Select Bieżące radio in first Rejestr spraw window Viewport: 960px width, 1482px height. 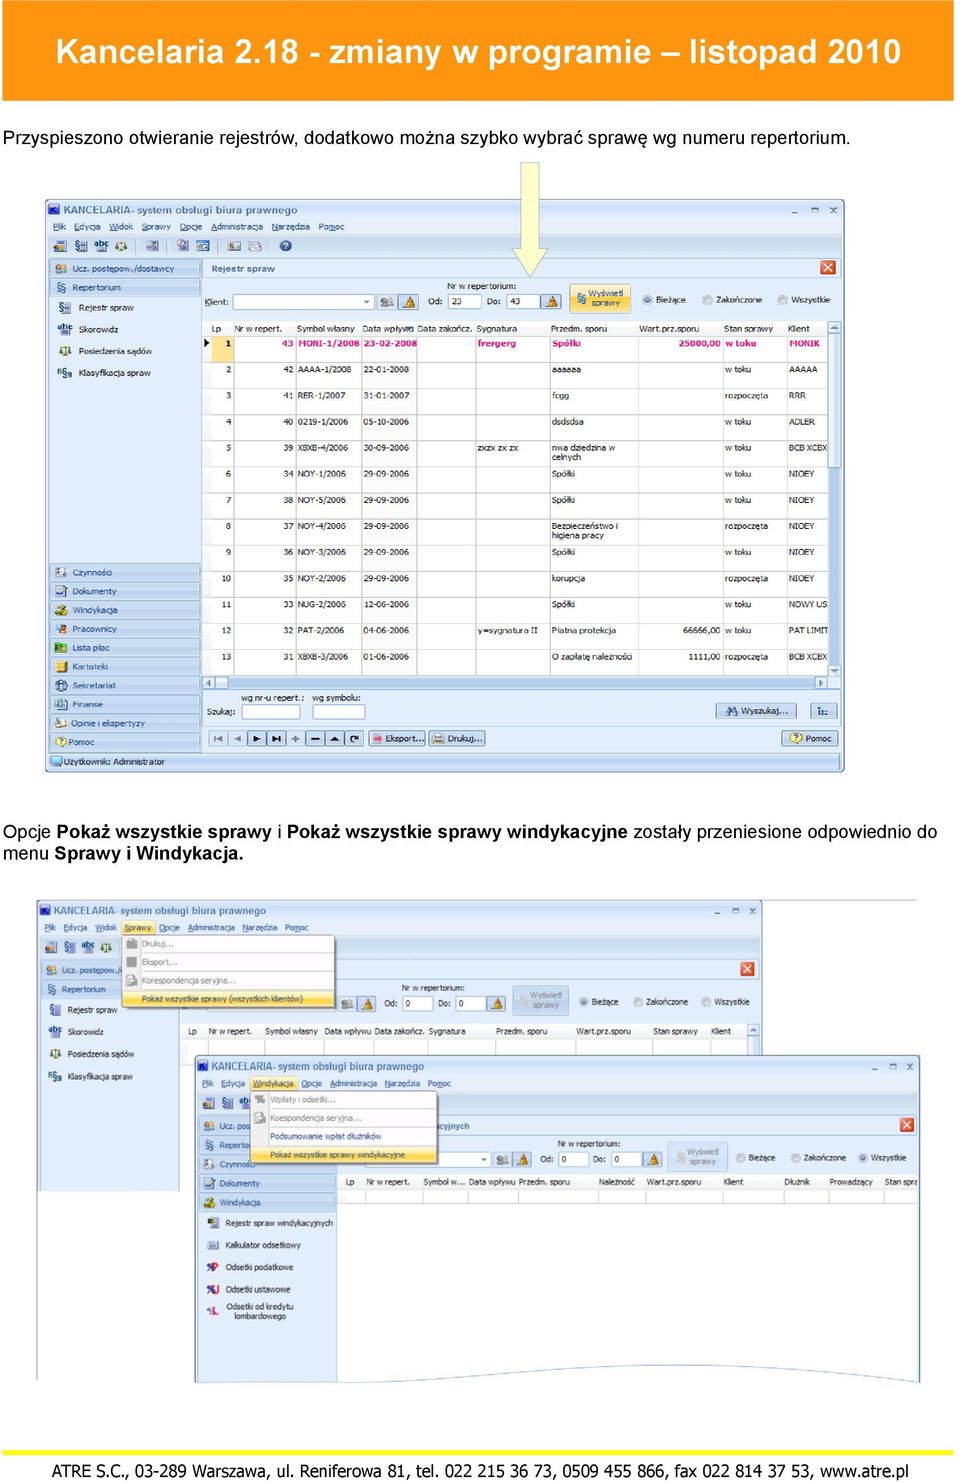(663, 300)
